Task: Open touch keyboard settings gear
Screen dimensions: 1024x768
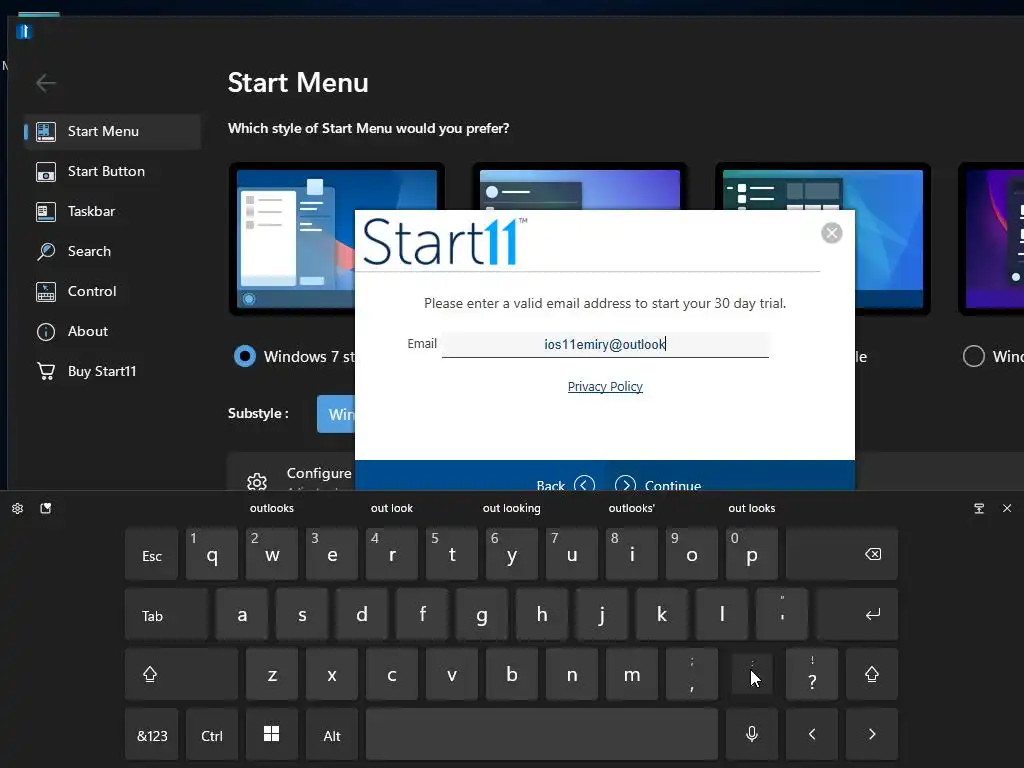Action: (x=18, y=508)
